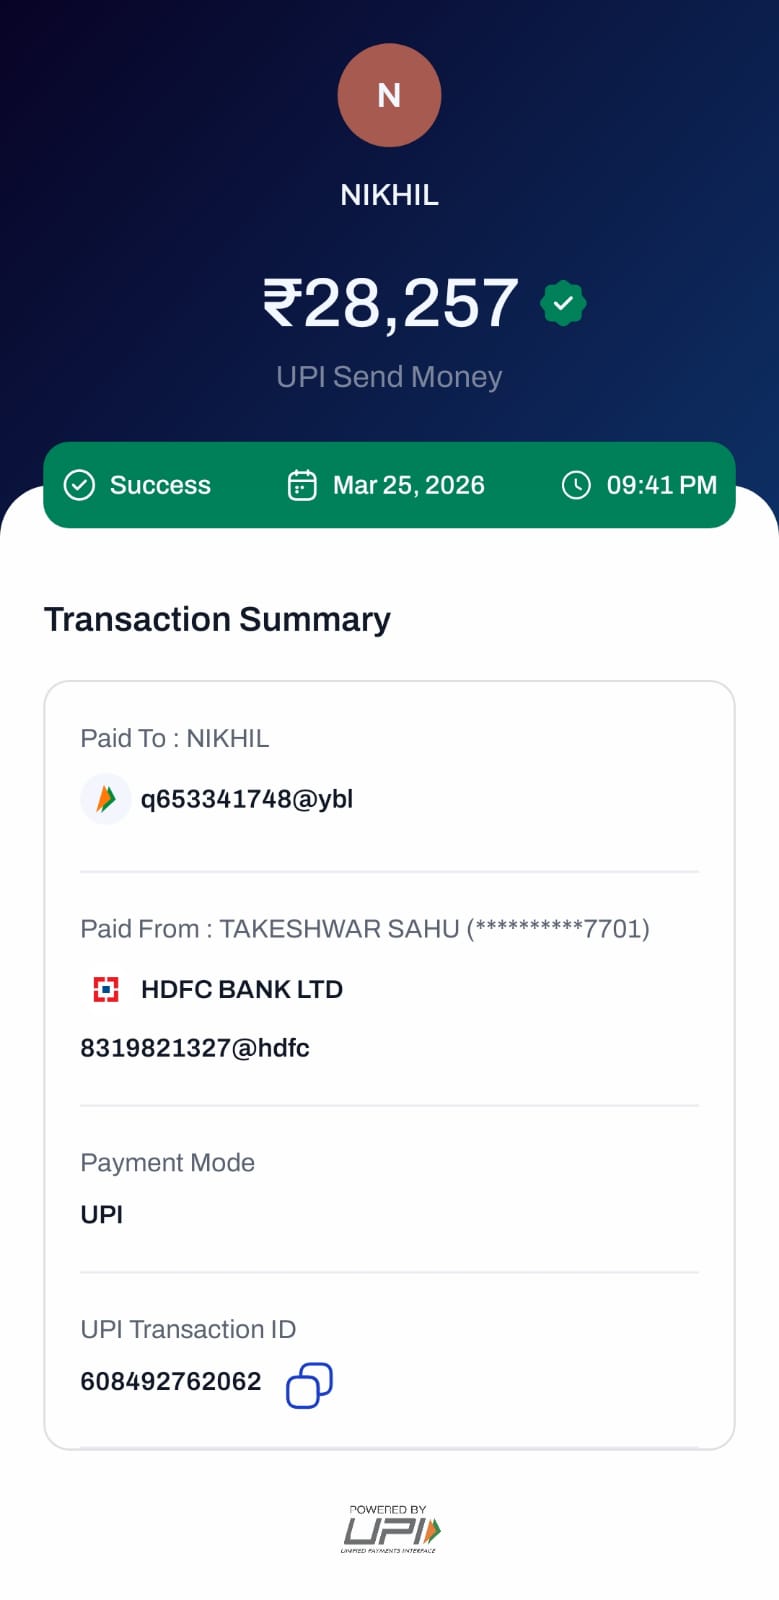Tap the copy icon beside UPI Transaction ID

(309, 1385)
